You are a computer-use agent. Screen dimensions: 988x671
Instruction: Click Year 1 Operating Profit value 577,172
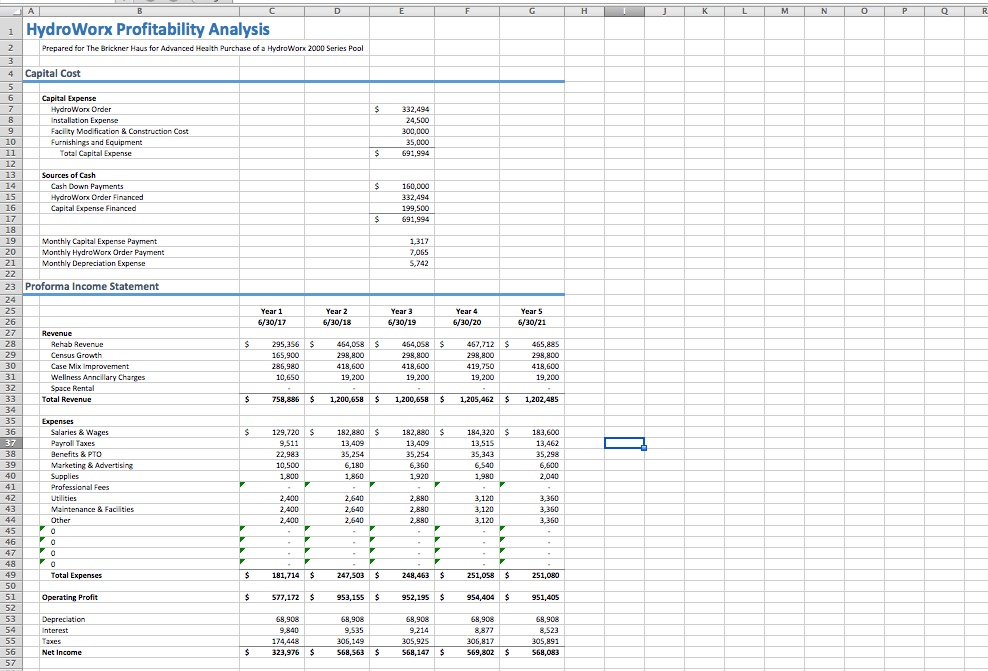(x=285, y=597)
